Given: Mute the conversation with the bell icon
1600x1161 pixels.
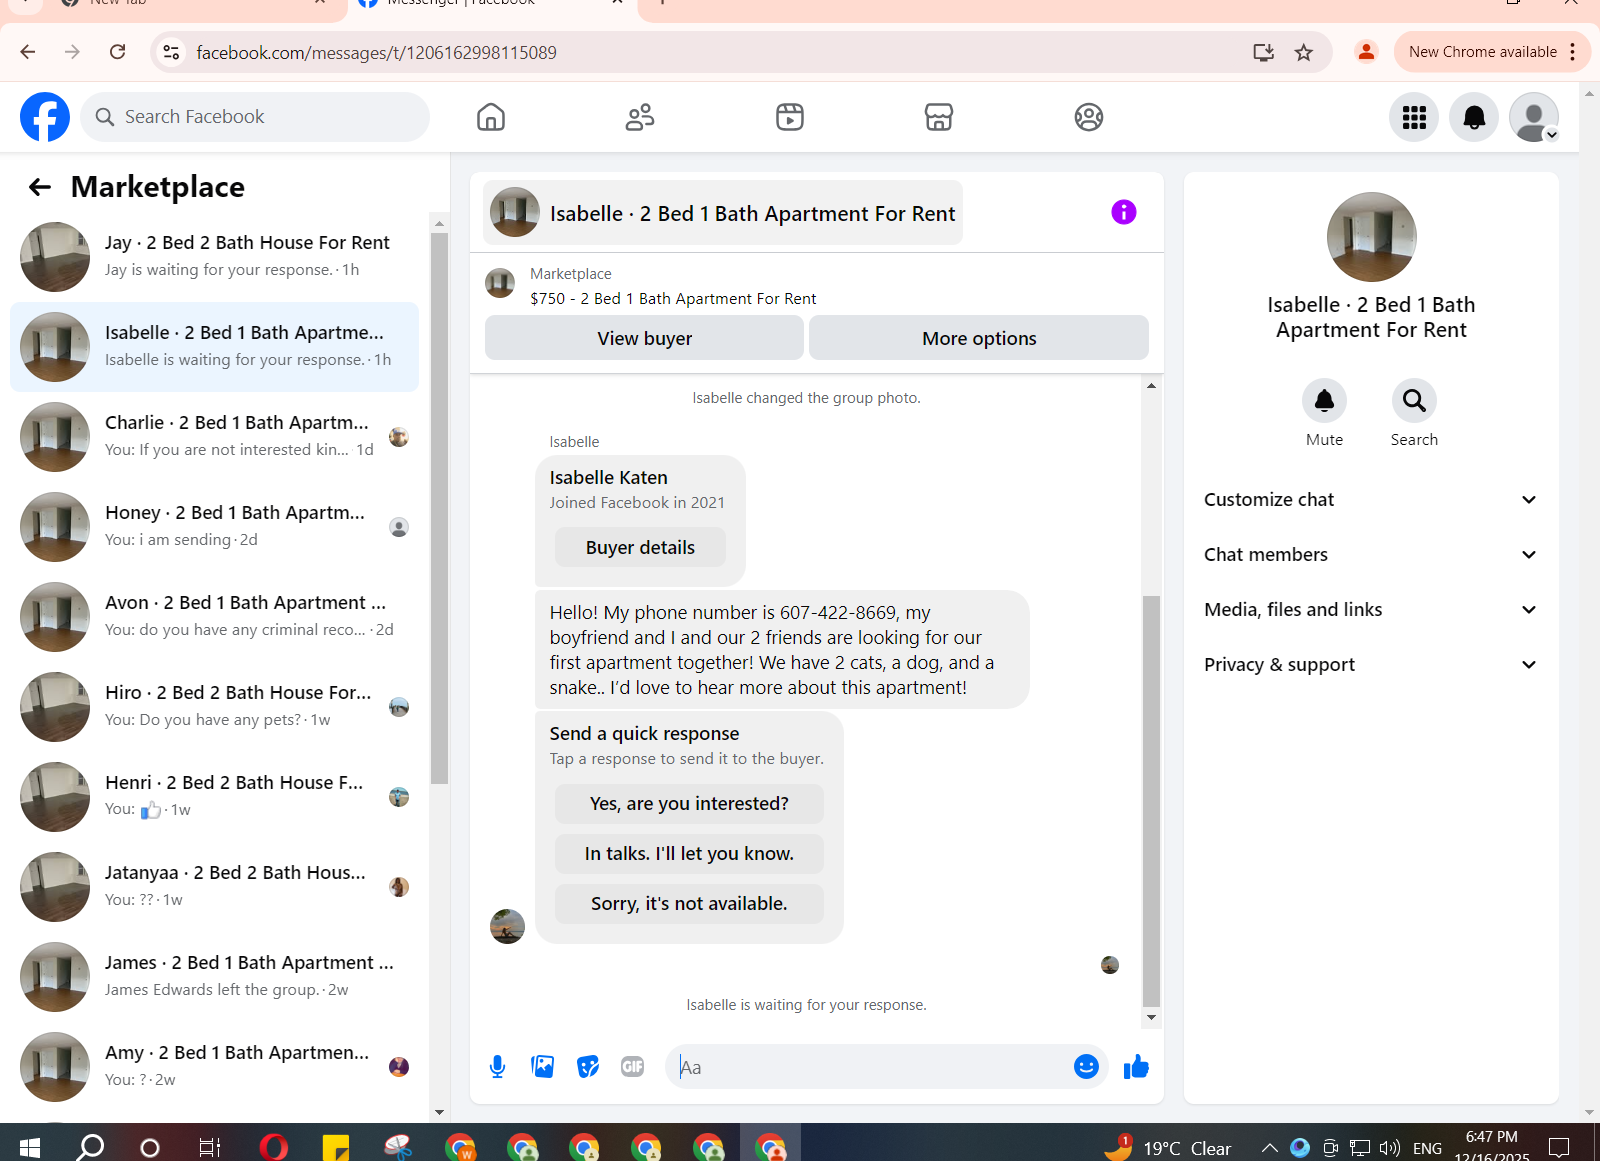Looking at the screenshot, I should 1324,401.
